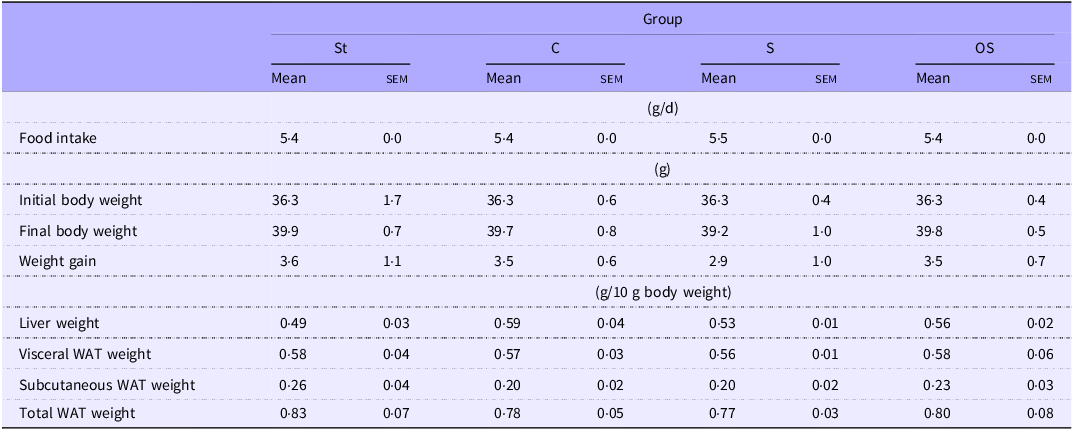This screenshot has width=1073, height=430.
Task: Click the Final body weight label
Action: [77, 231]
